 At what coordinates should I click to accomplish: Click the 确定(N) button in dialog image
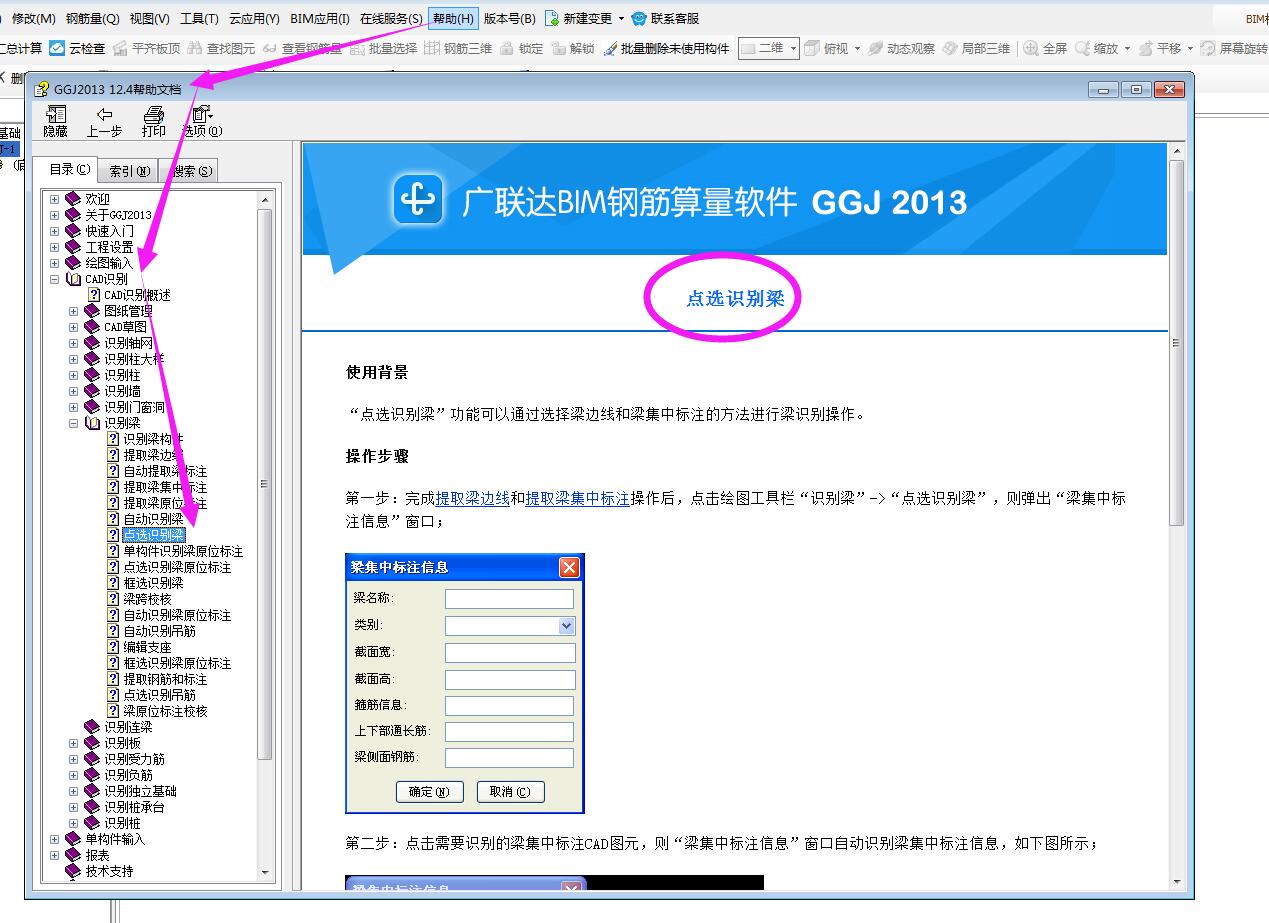tap(430, 792)
